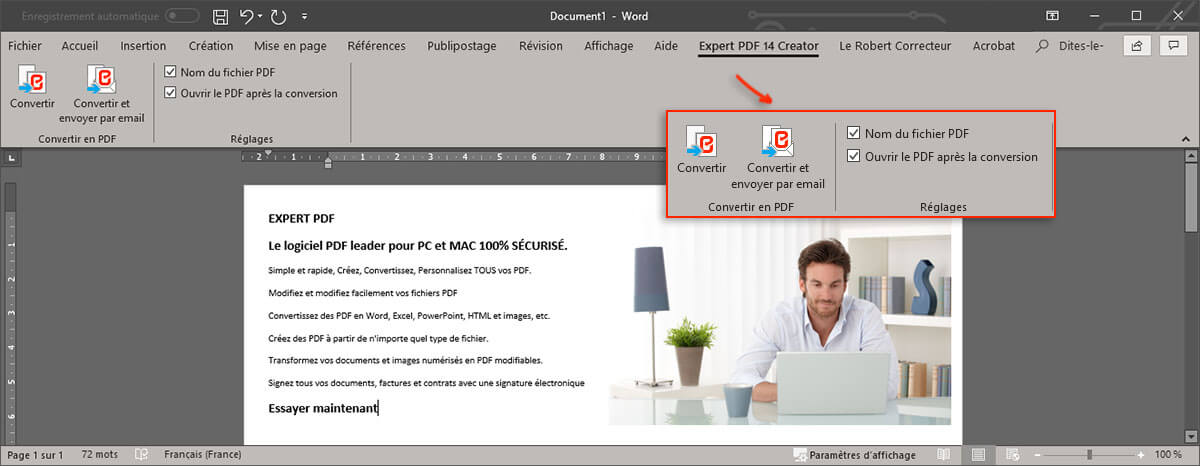
Task: Switch to Read Mode view icon
Action: (x=944, y=455)
